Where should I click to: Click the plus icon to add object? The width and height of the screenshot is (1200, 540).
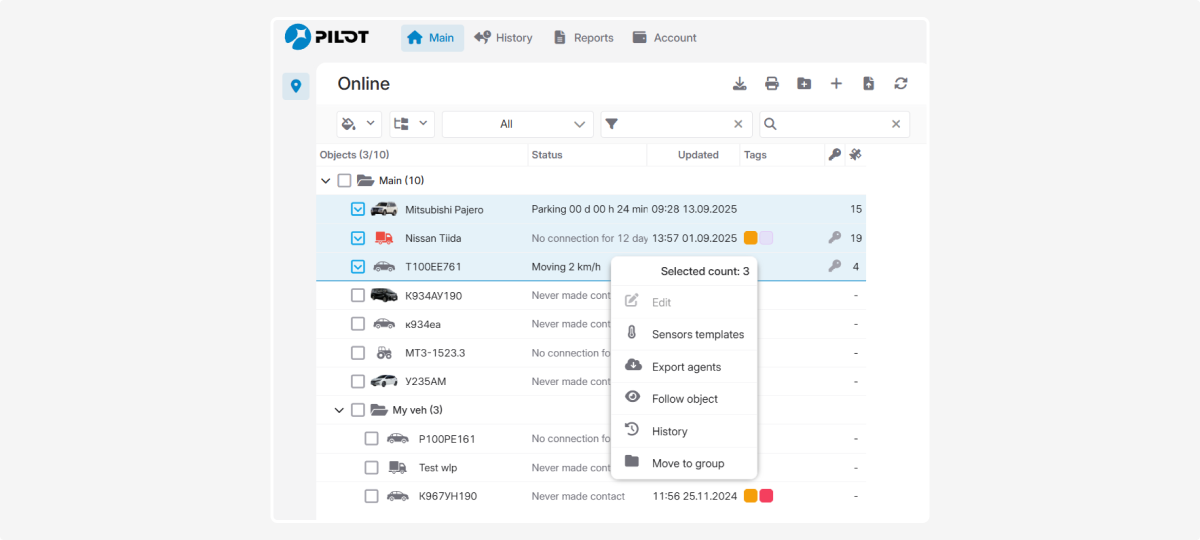(836, 84)
